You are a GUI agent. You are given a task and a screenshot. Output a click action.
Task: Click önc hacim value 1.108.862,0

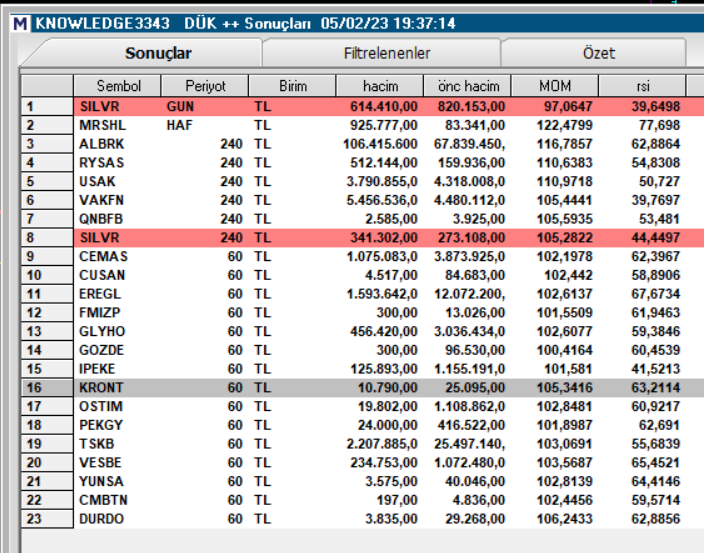[x=469, y=406]
